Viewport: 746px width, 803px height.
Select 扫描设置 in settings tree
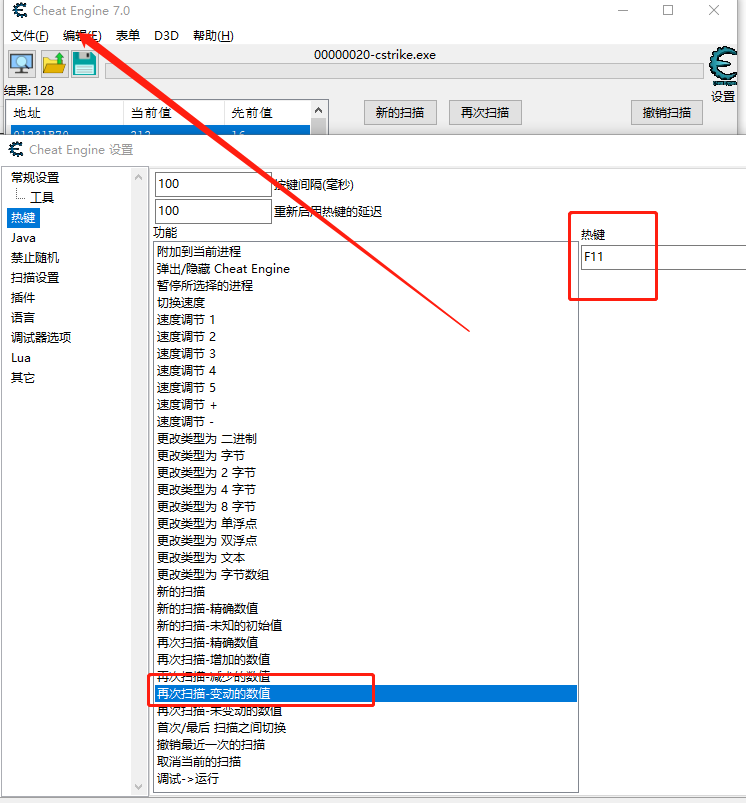tap(35, 278)
